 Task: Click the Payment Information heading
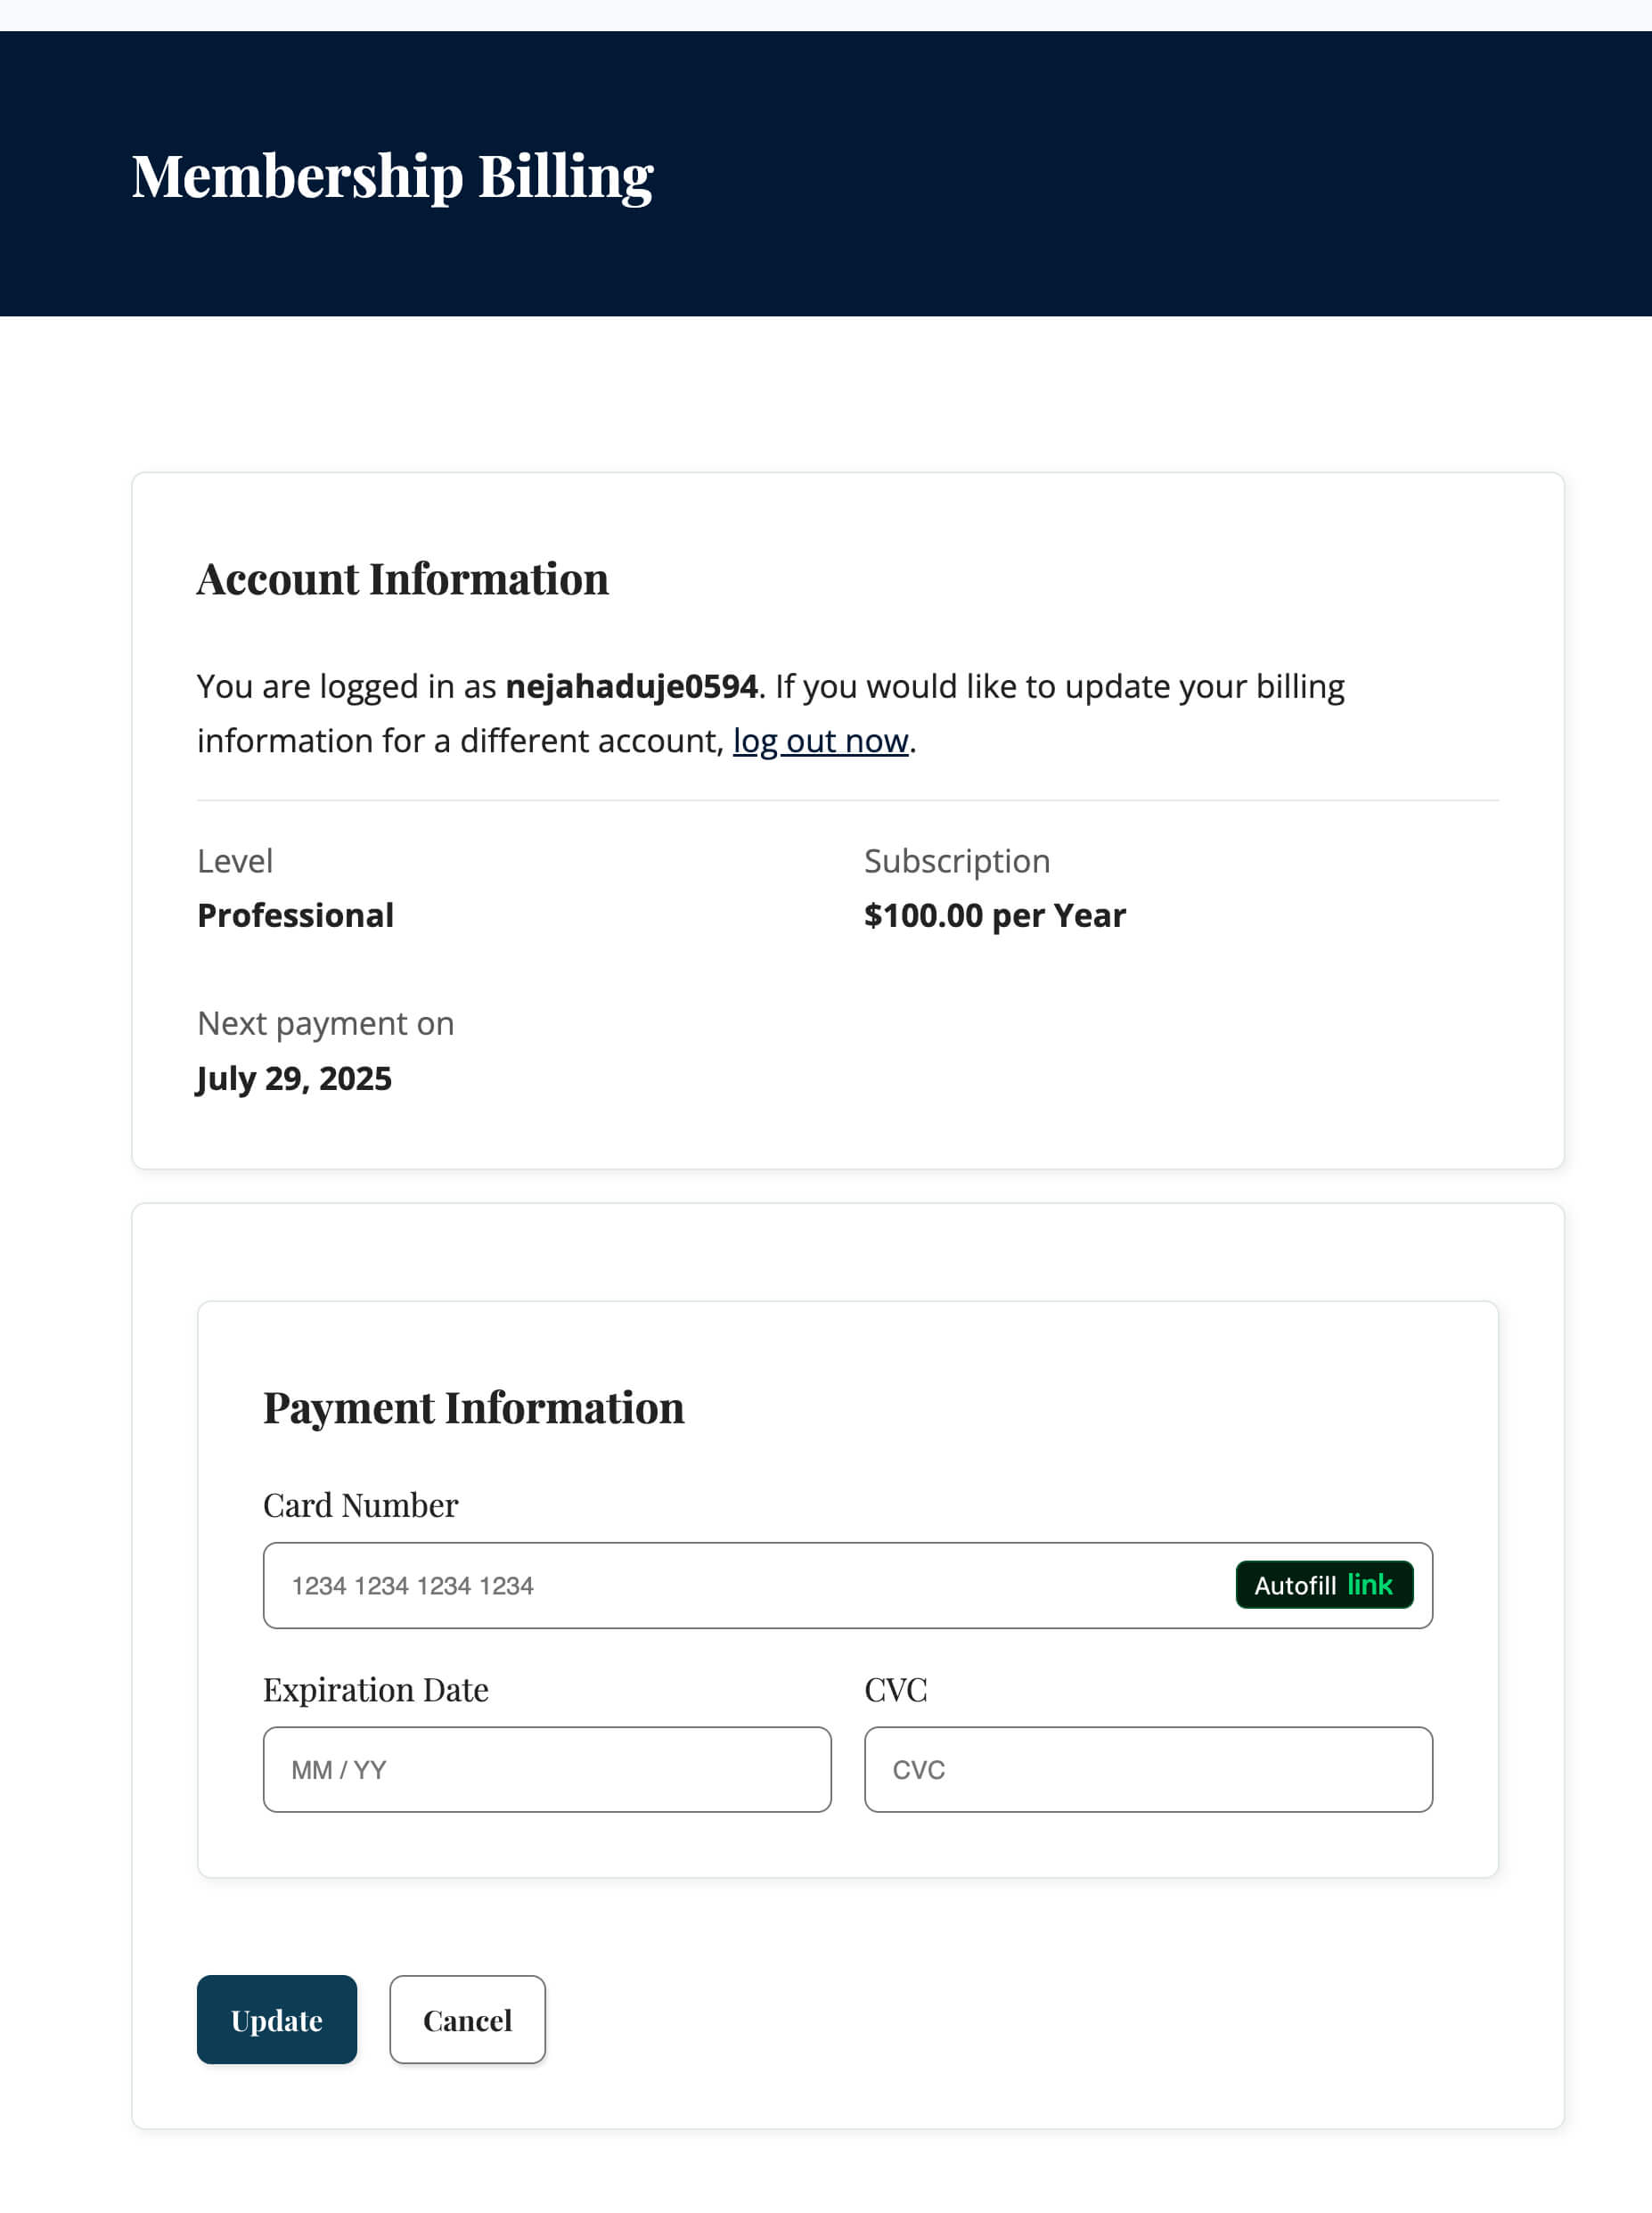[473, 1408]
